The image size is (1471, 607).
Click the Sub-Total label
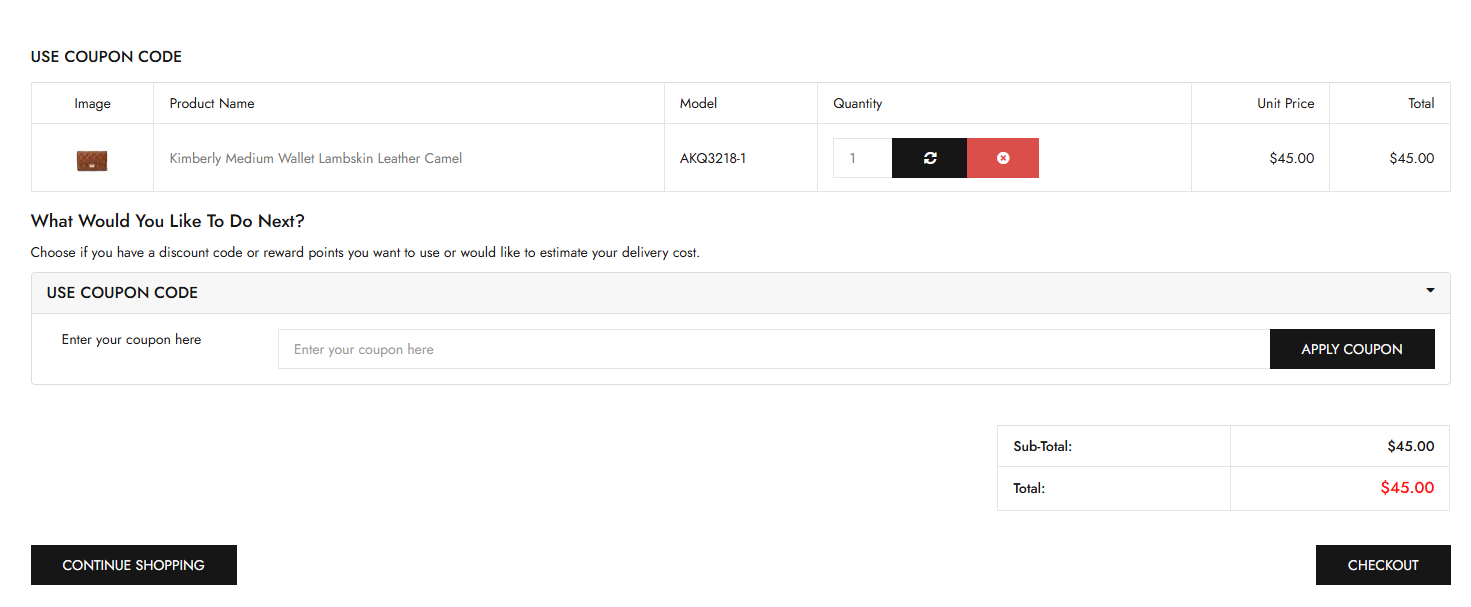click(1042, 446)
